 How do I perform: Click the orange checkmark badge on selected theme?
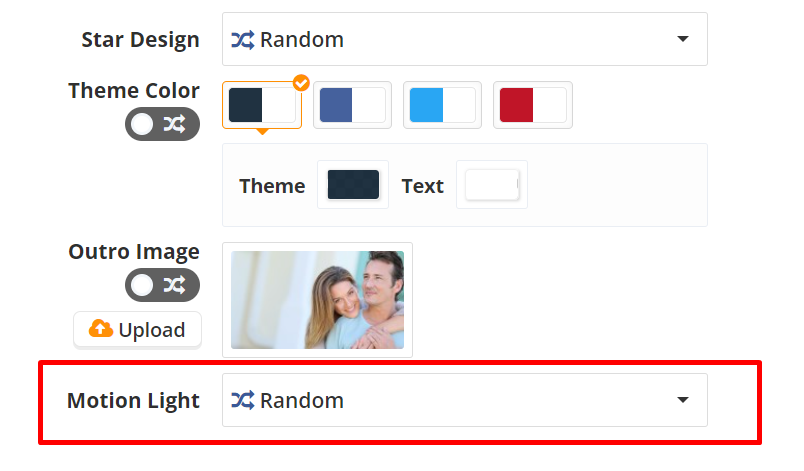click(300, 83)
